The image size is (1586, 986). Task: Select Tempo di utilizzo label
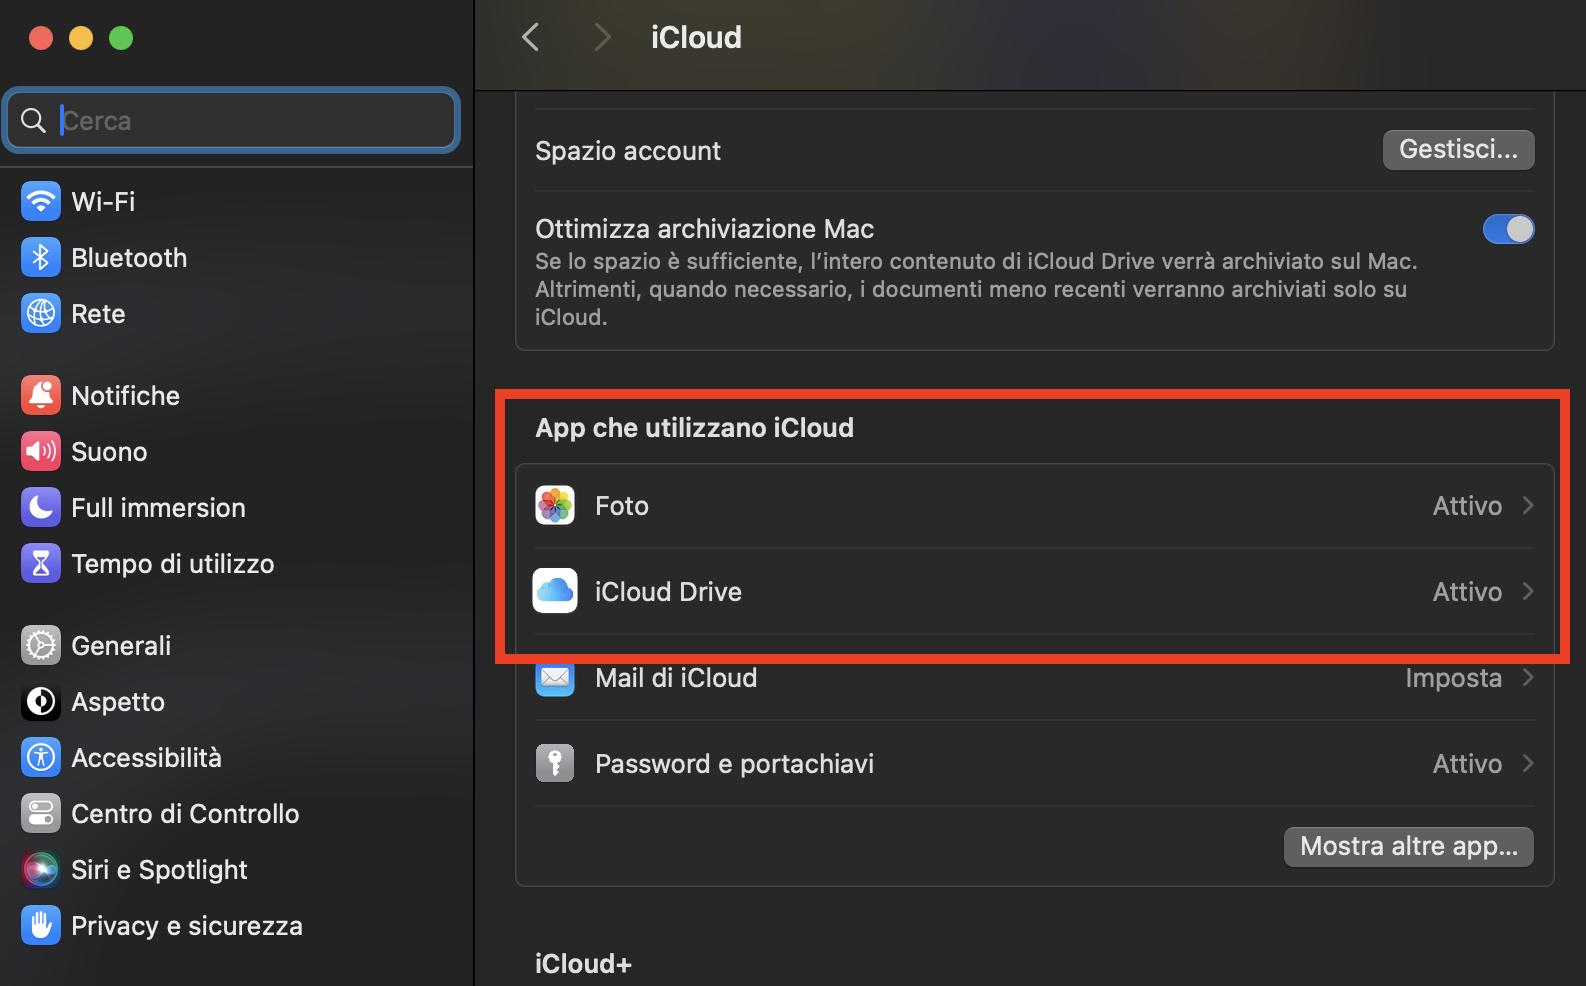172,564
